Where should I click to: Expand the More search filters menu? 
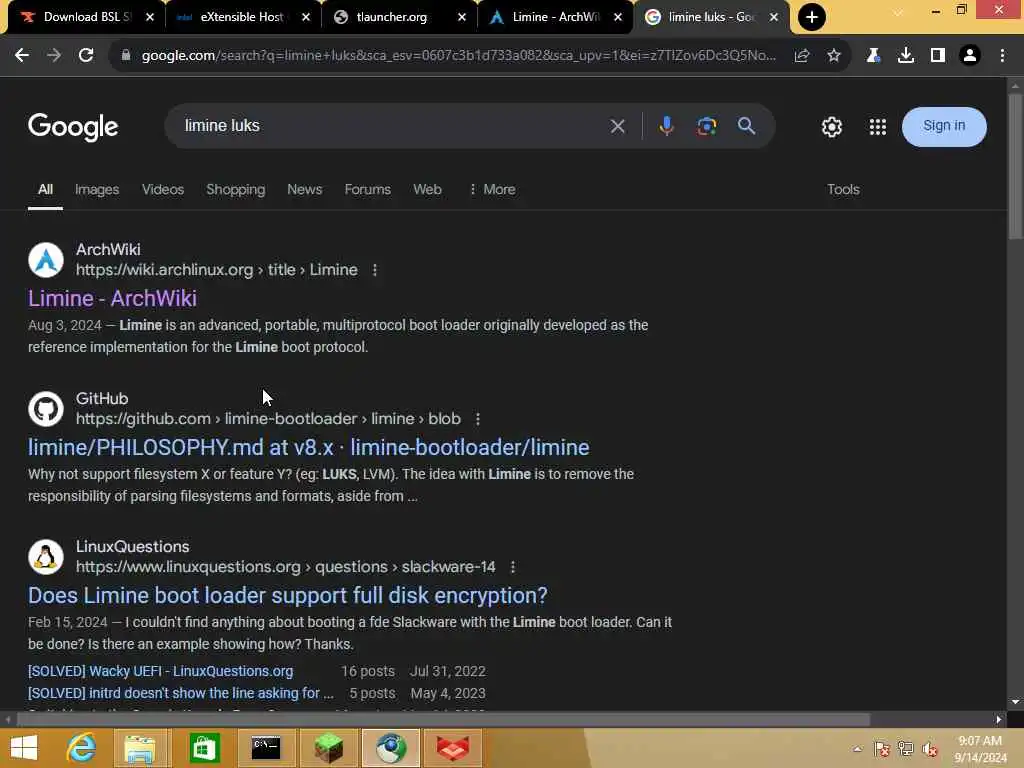(492, 189)
